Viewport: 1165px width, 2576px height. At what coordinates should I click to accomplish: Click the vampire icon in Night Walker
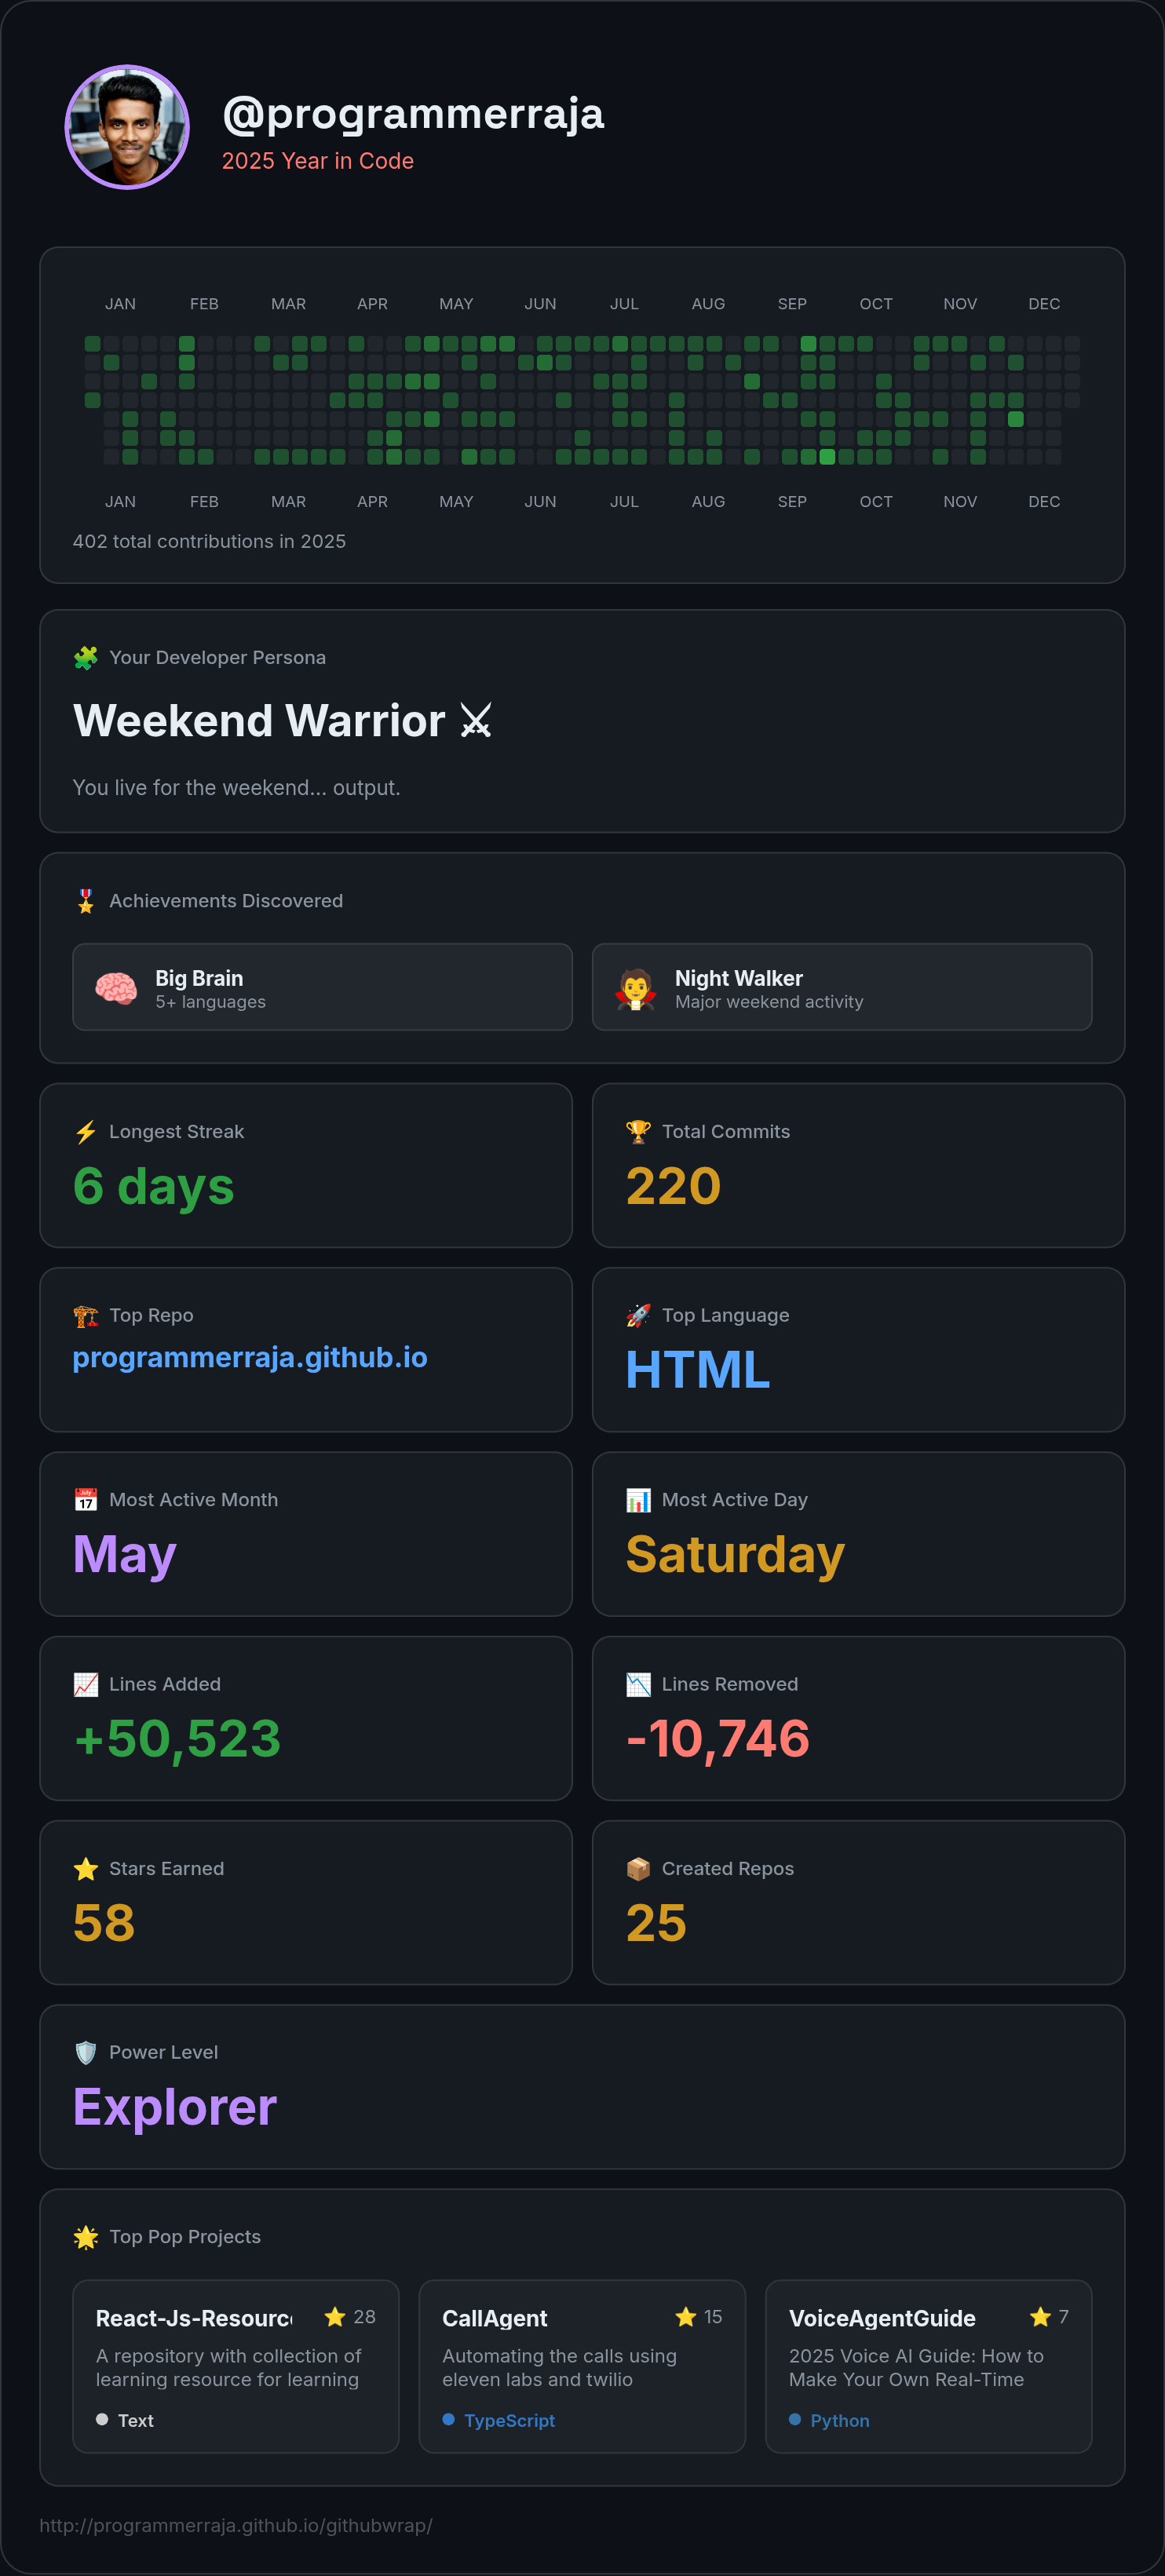[636, 988]
